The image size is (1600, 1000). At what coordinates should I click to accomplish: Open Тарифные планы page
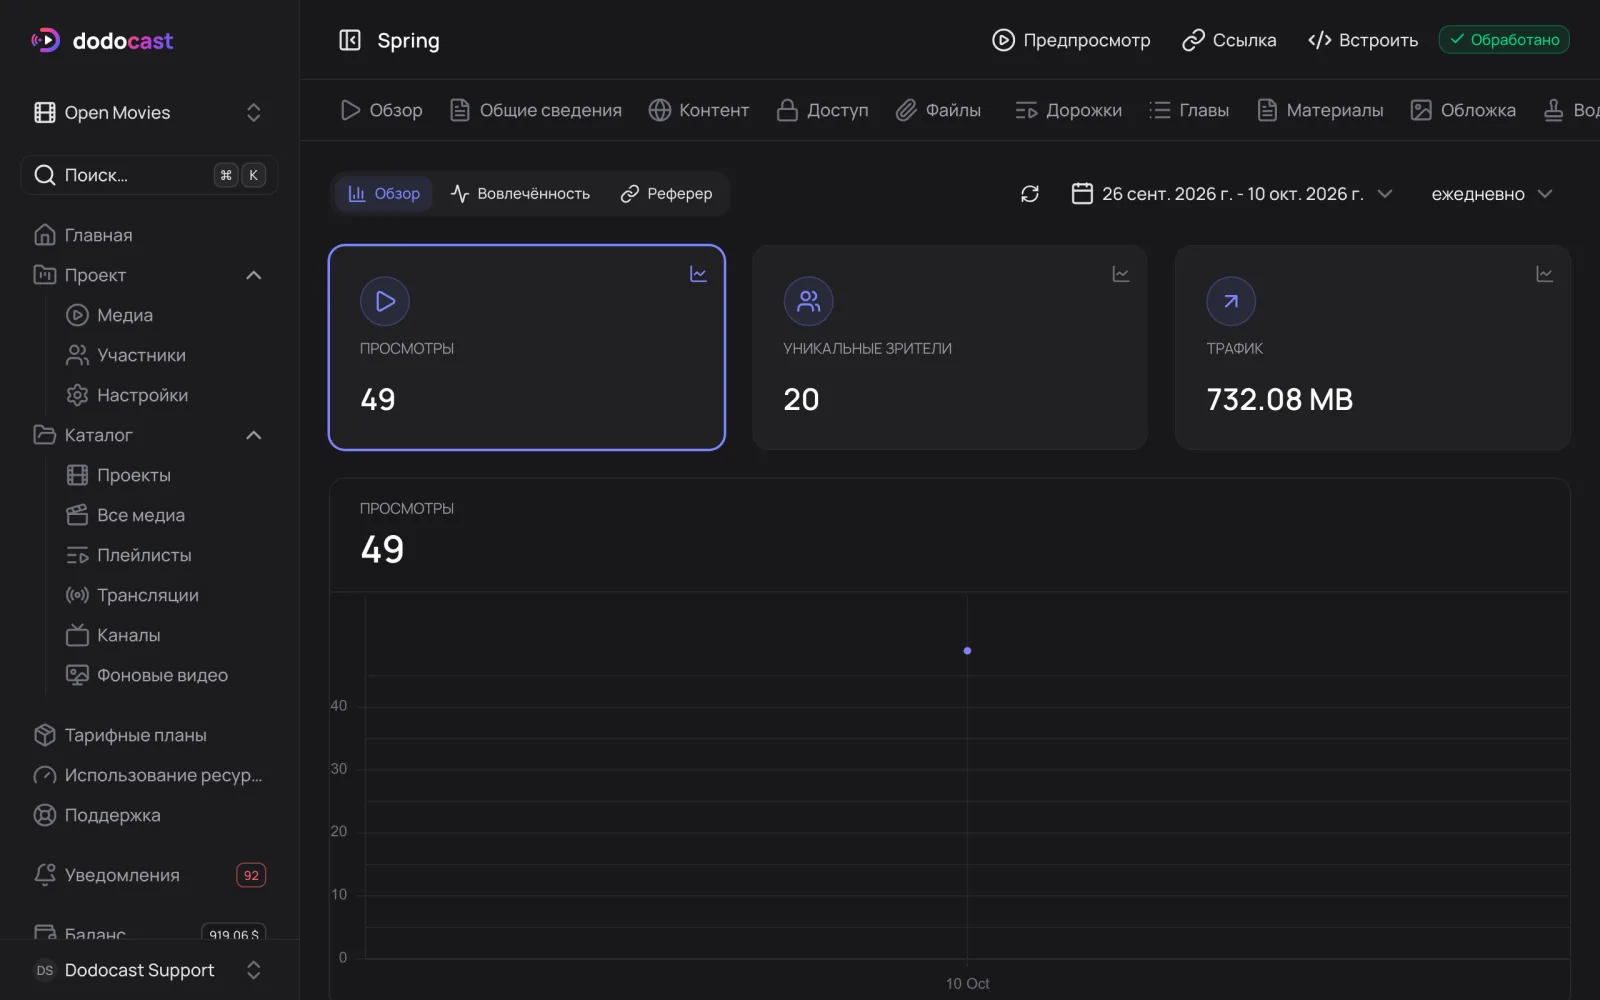coord(120,735)
